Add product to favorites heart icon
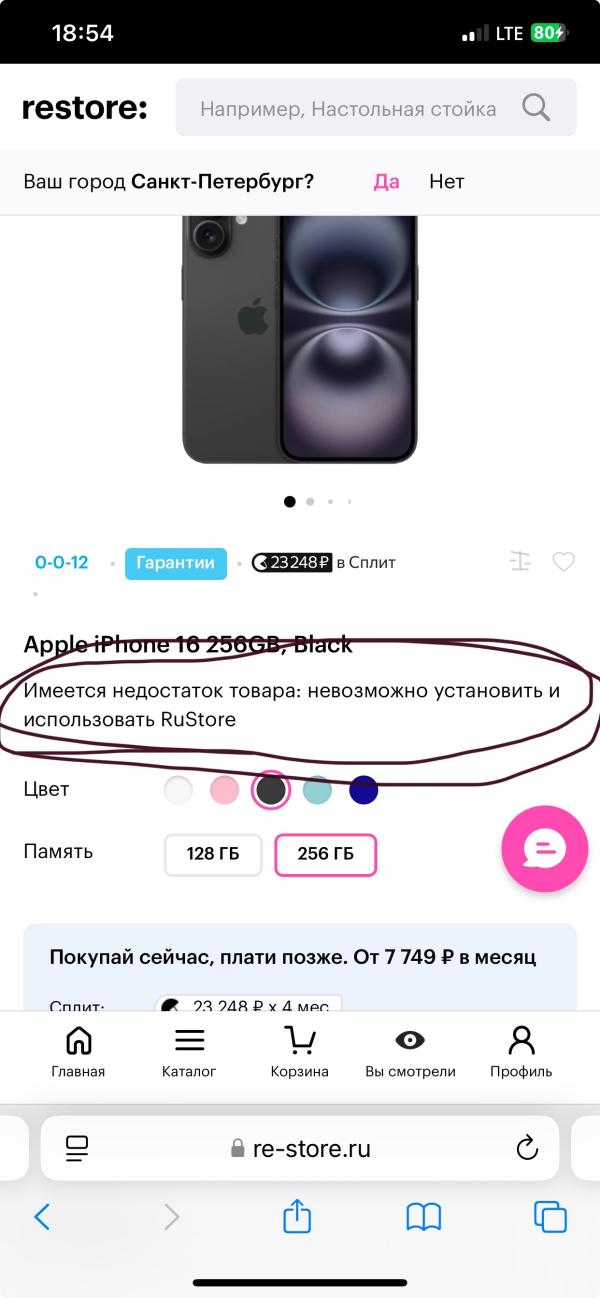This screenshot has width=600, height=1298. coord(564,562)
